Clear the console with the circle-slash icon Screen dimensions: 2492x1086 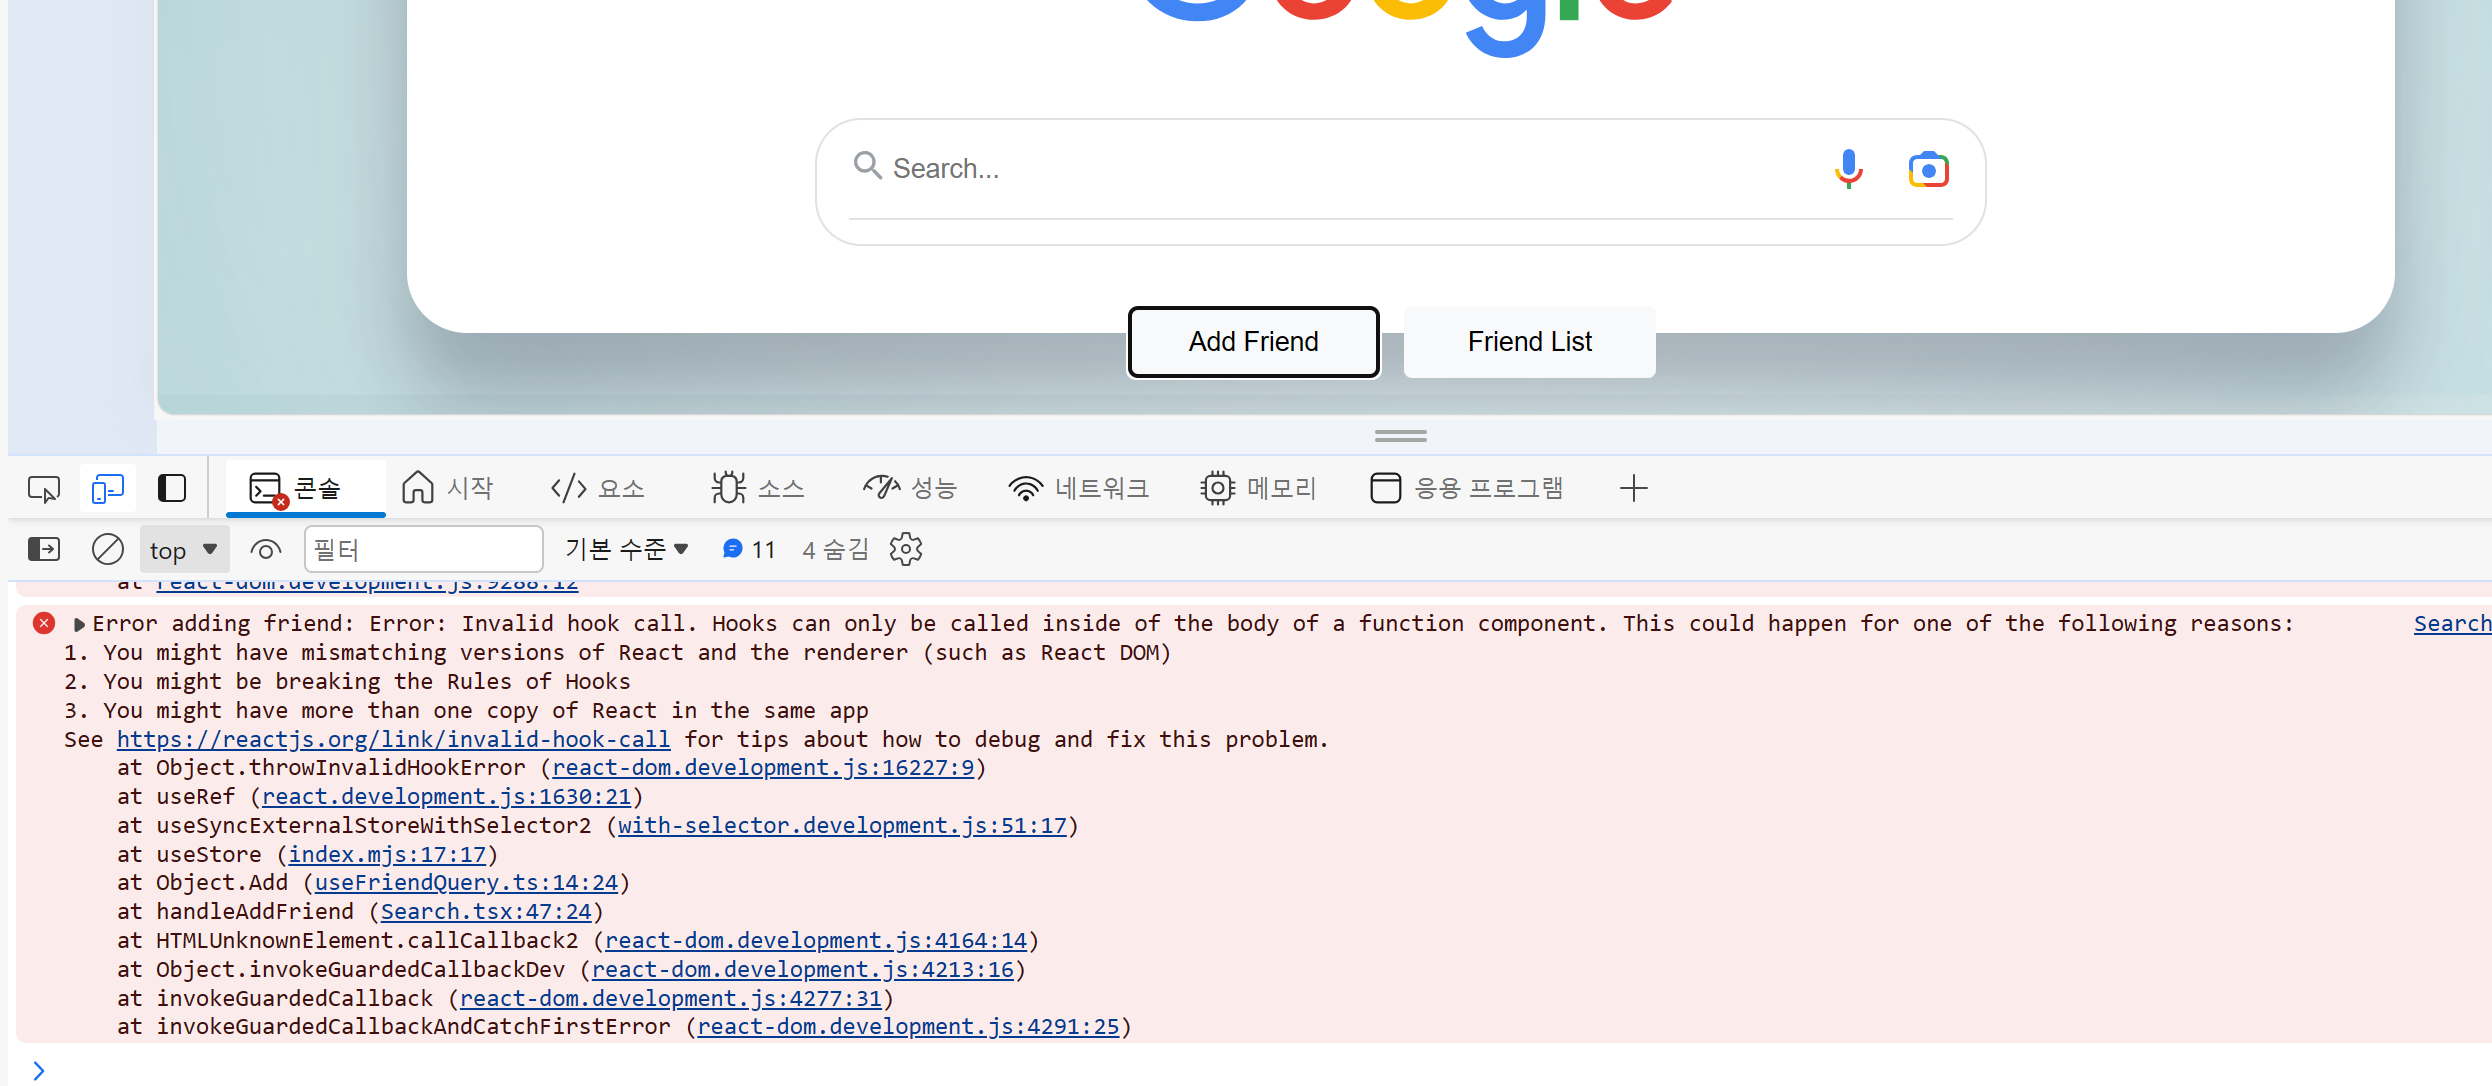107,549
